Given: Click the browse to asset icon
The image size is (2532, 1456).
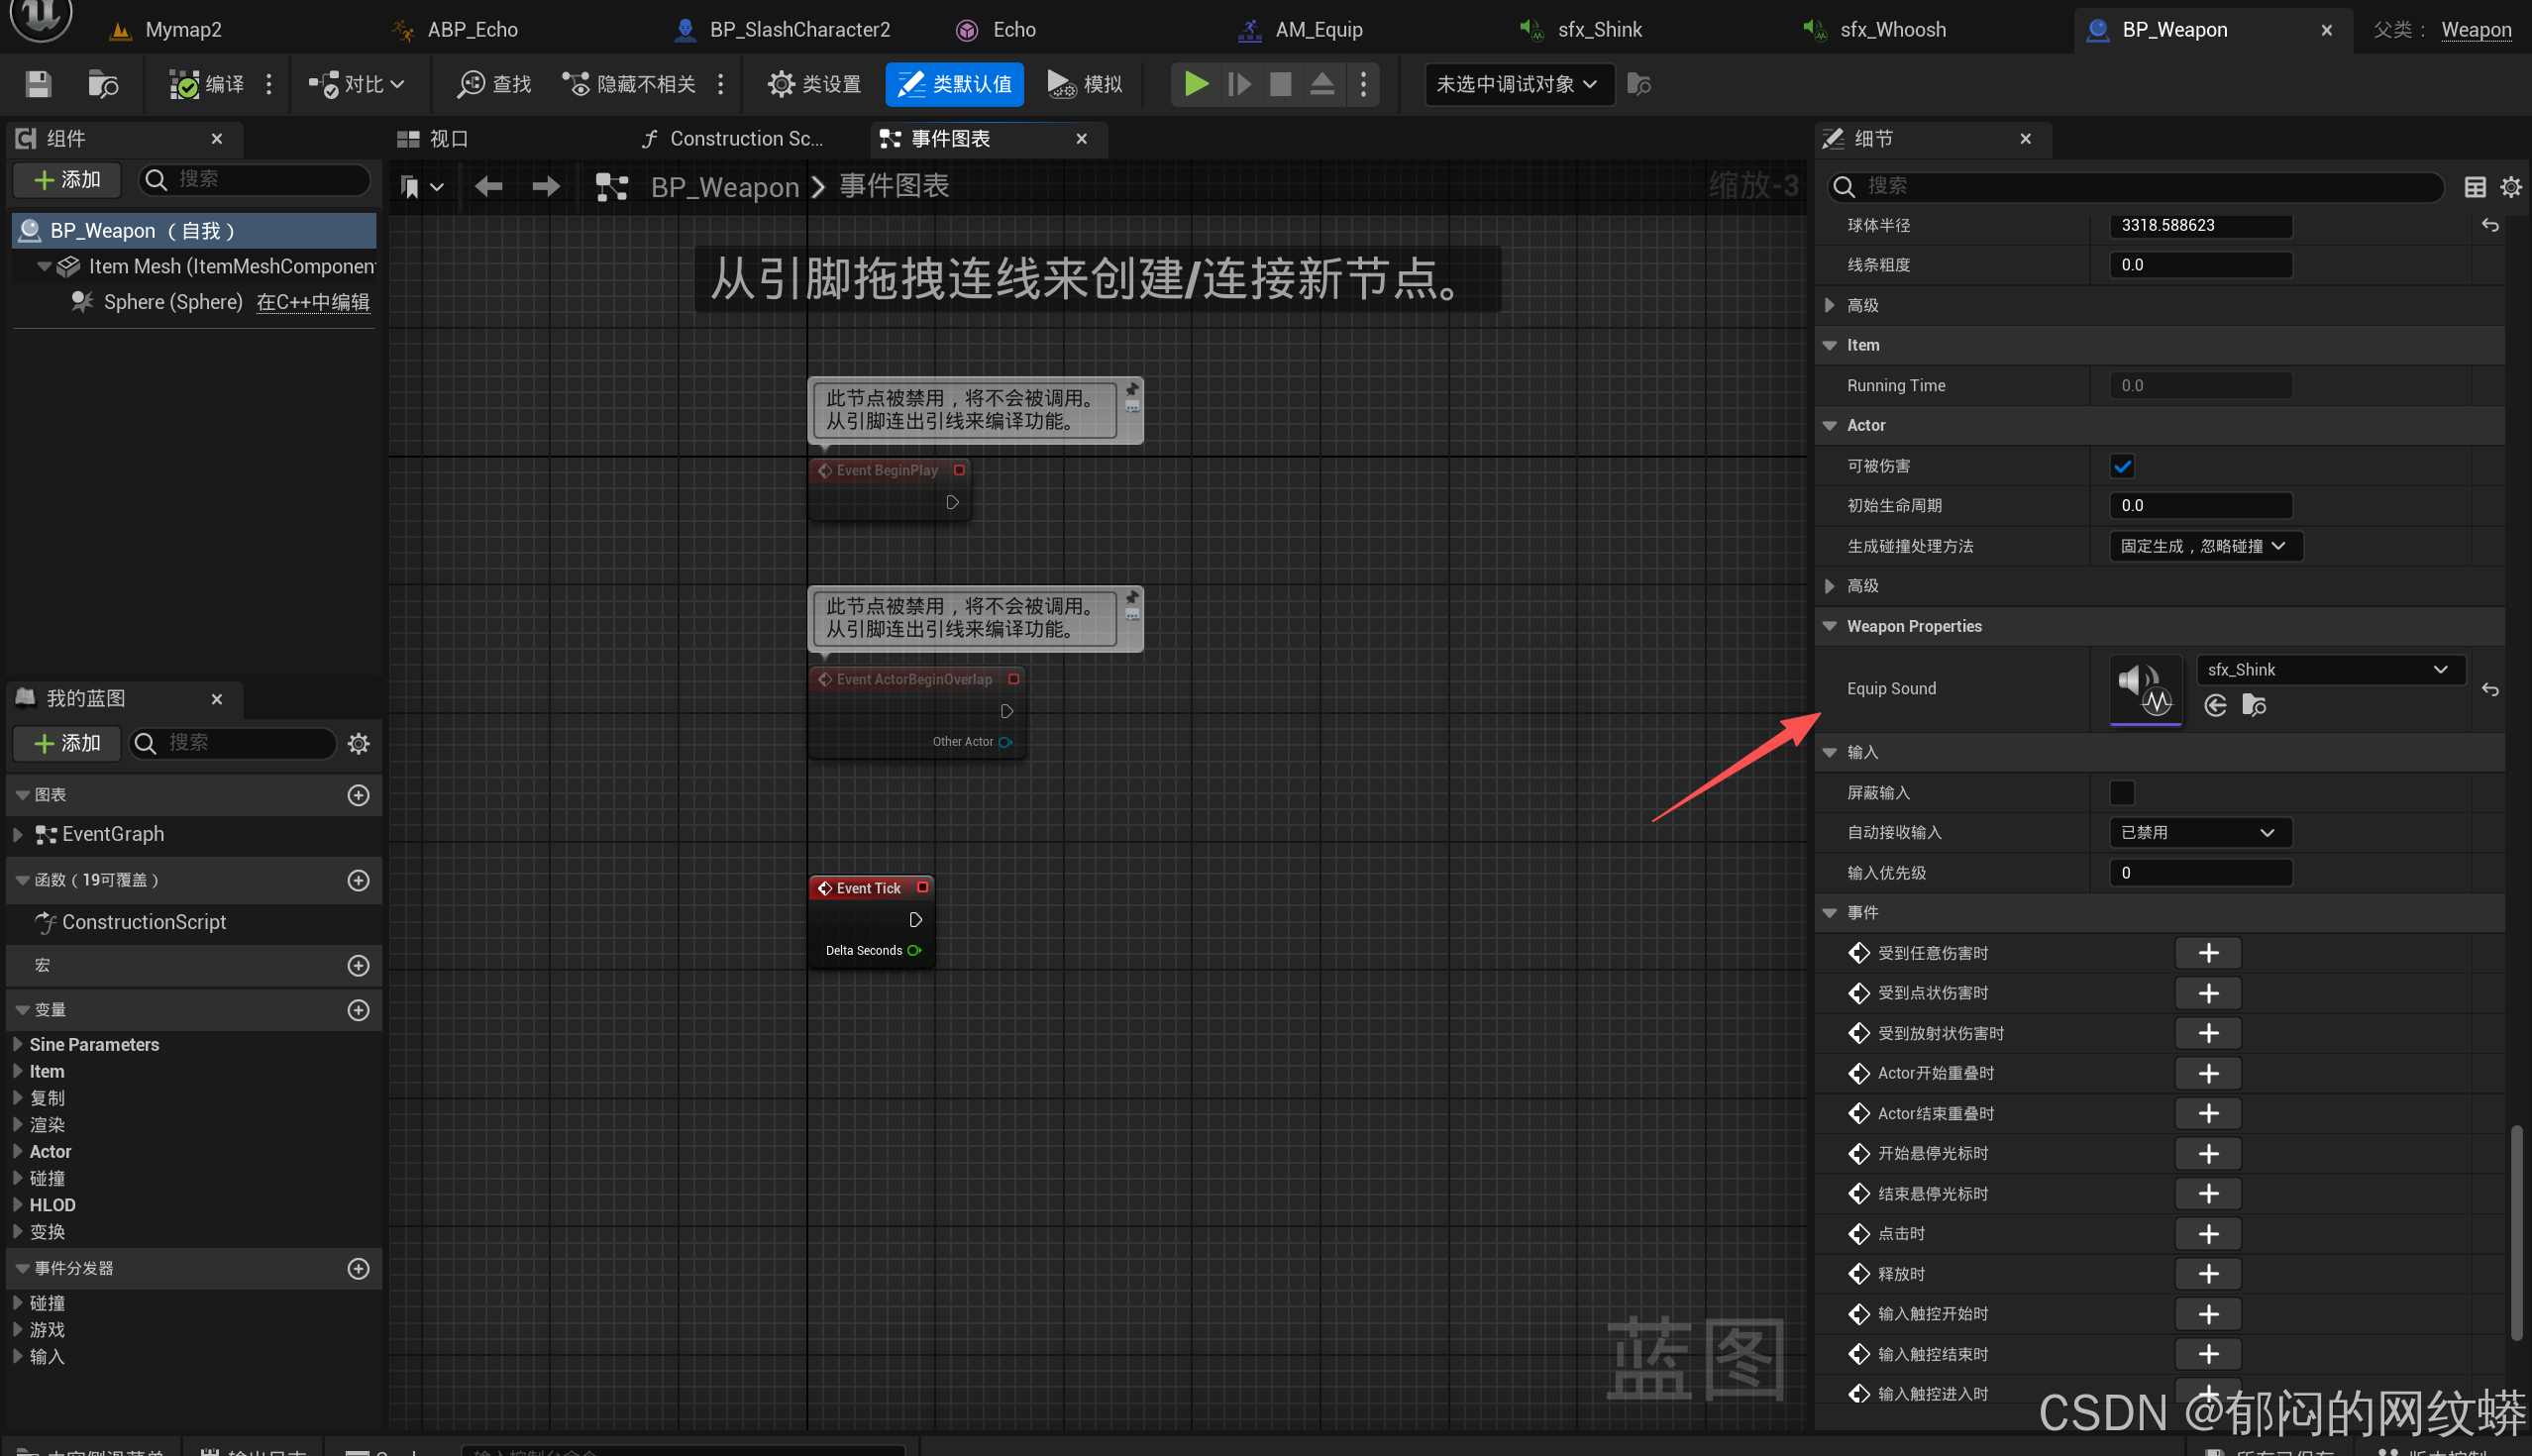Looking at the screenshot, I should pyautogui.click(x=102, y=84).
